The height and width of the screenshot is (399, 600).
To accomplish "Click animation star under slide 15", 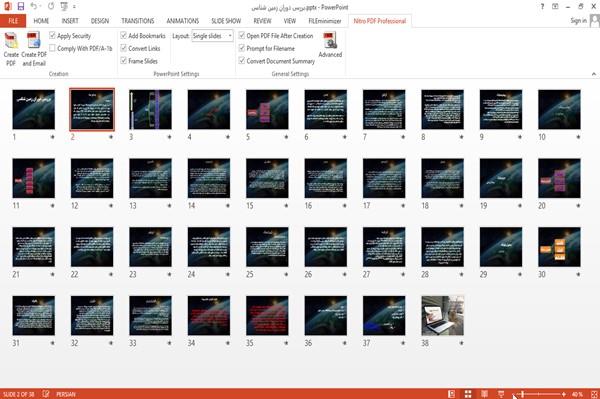I will [286, 206].
